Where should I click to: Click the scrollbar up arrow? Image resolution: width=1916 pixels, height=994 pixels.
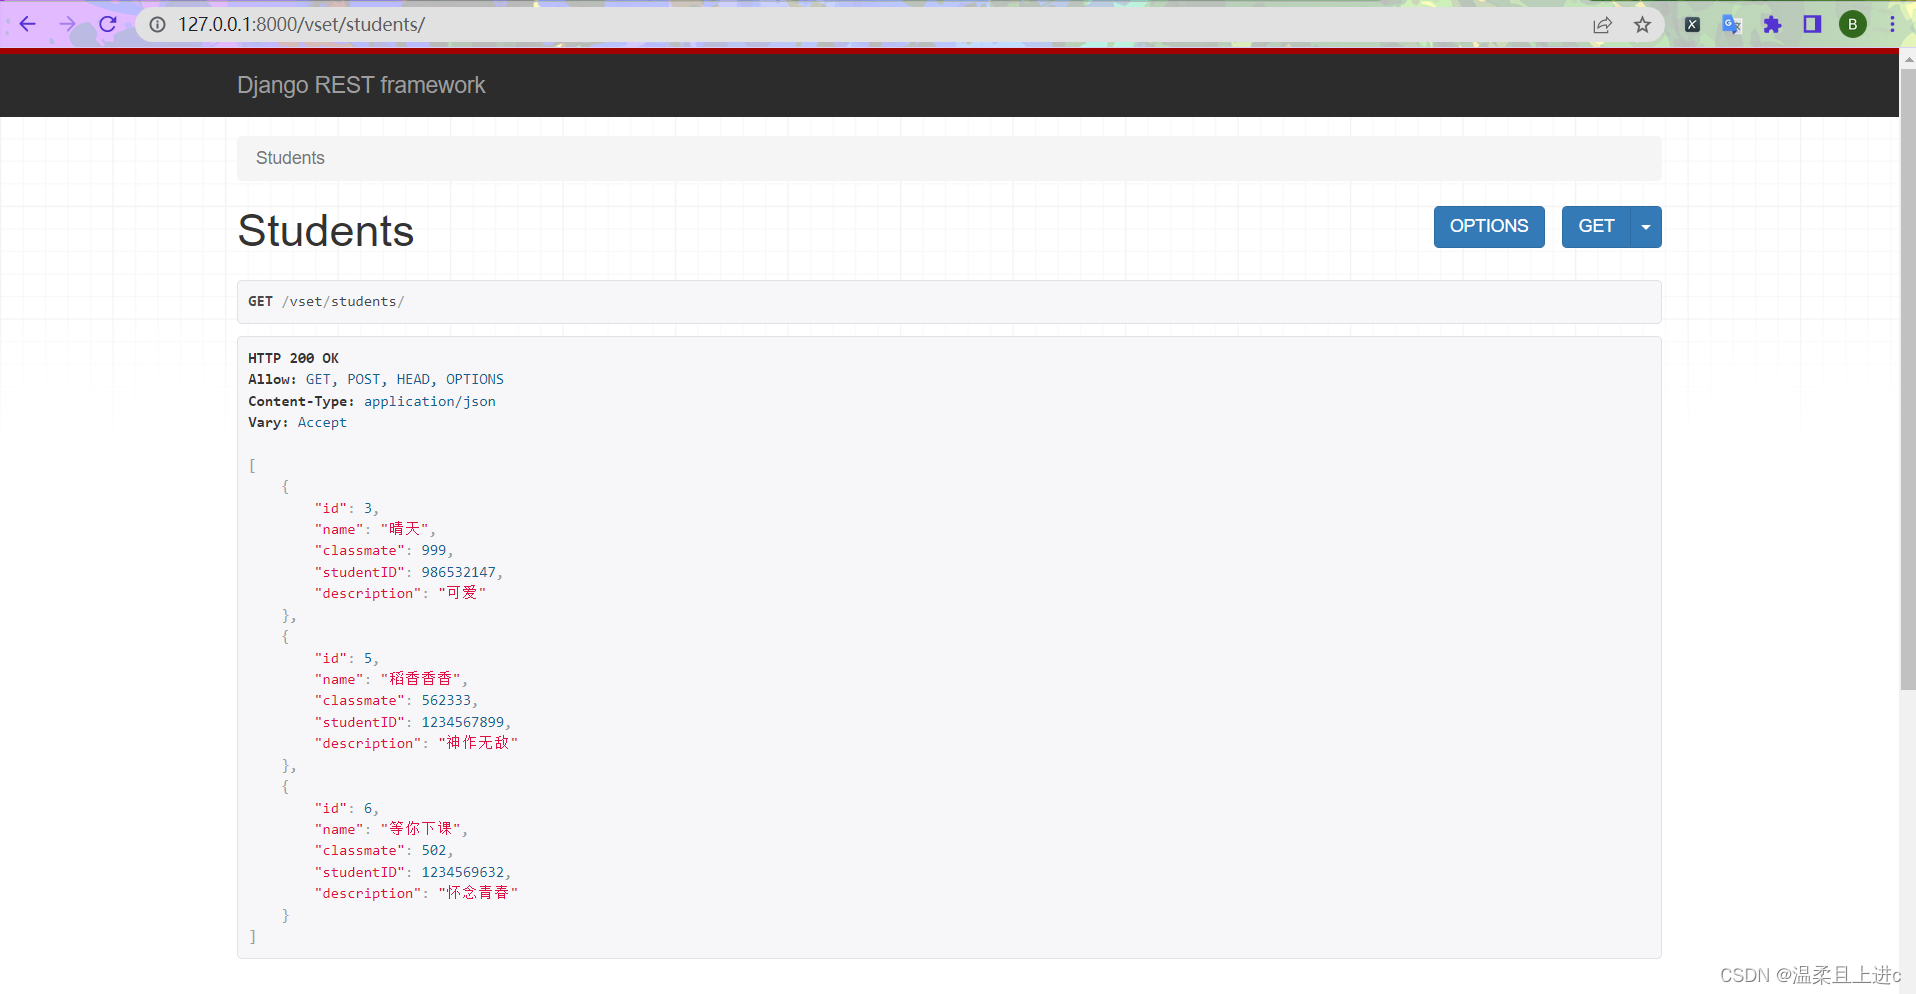tap(1907, 59)
